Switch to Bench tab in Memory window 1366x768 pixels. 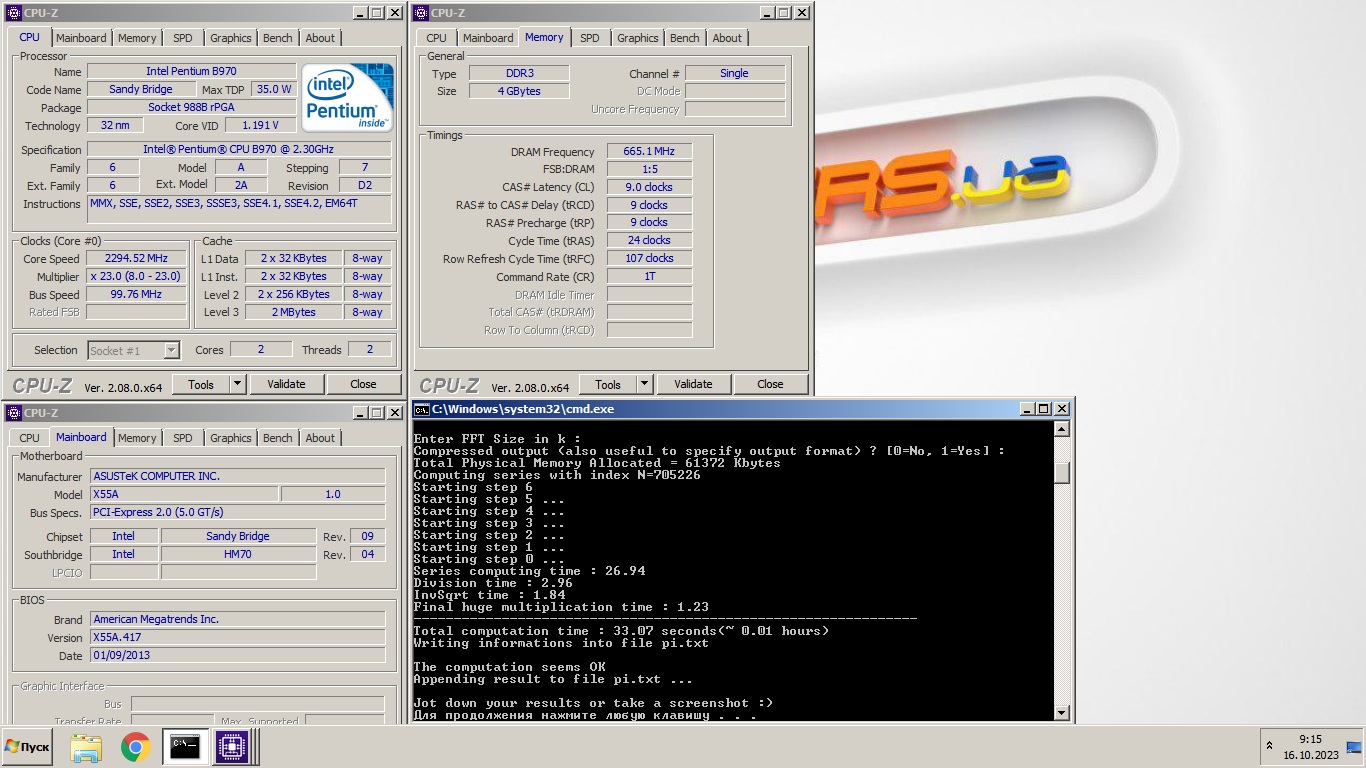[x=685, y=38]
